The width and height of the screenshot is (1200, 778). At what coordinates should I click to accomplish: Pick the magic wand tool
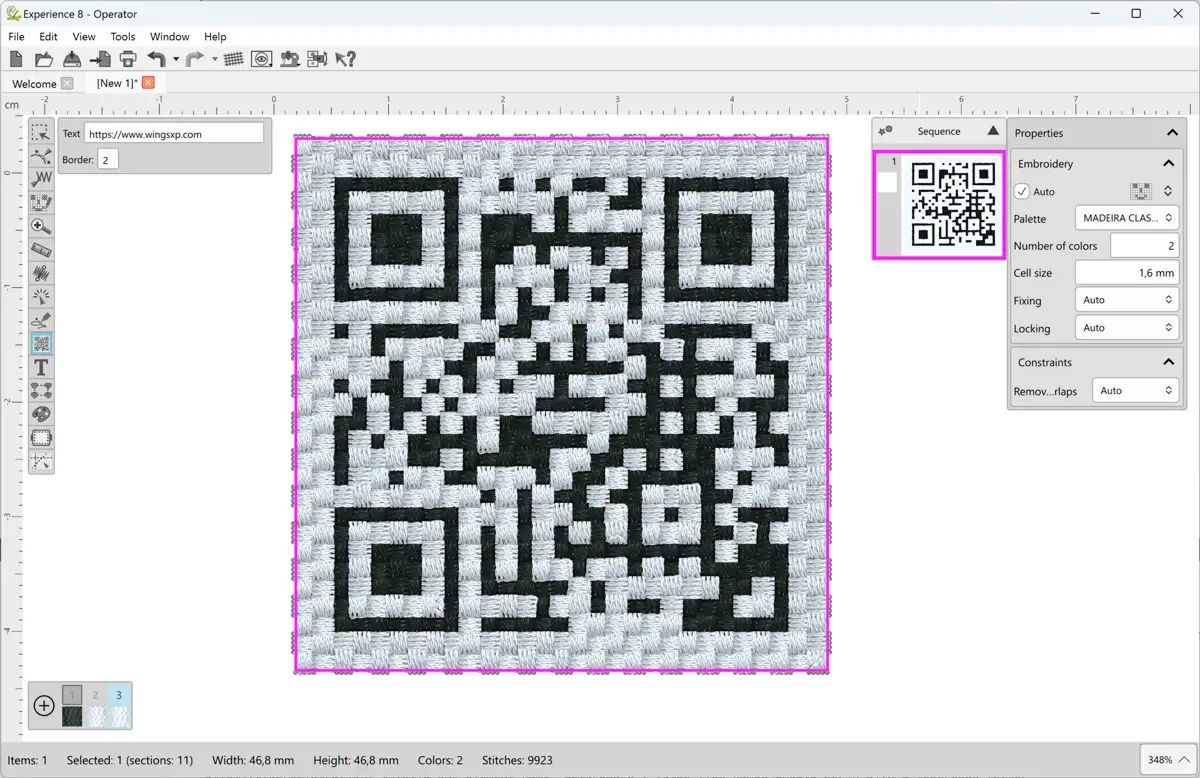tap(41, 297)
